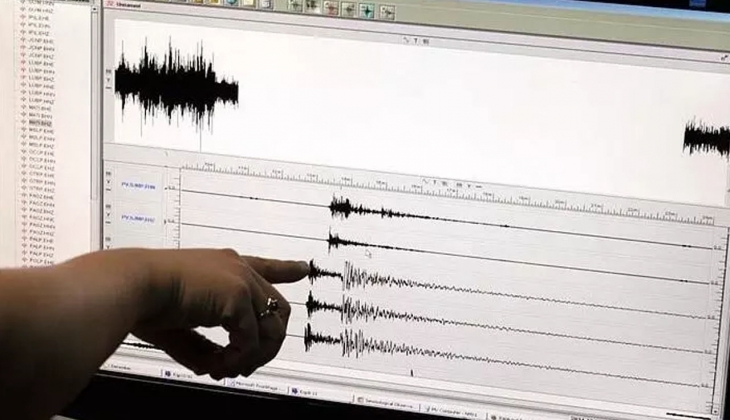The height and width of the screenshot is (420, 730).
Task: Open Microsoft FrontPage from the taskbar
Action: (257, 386)
